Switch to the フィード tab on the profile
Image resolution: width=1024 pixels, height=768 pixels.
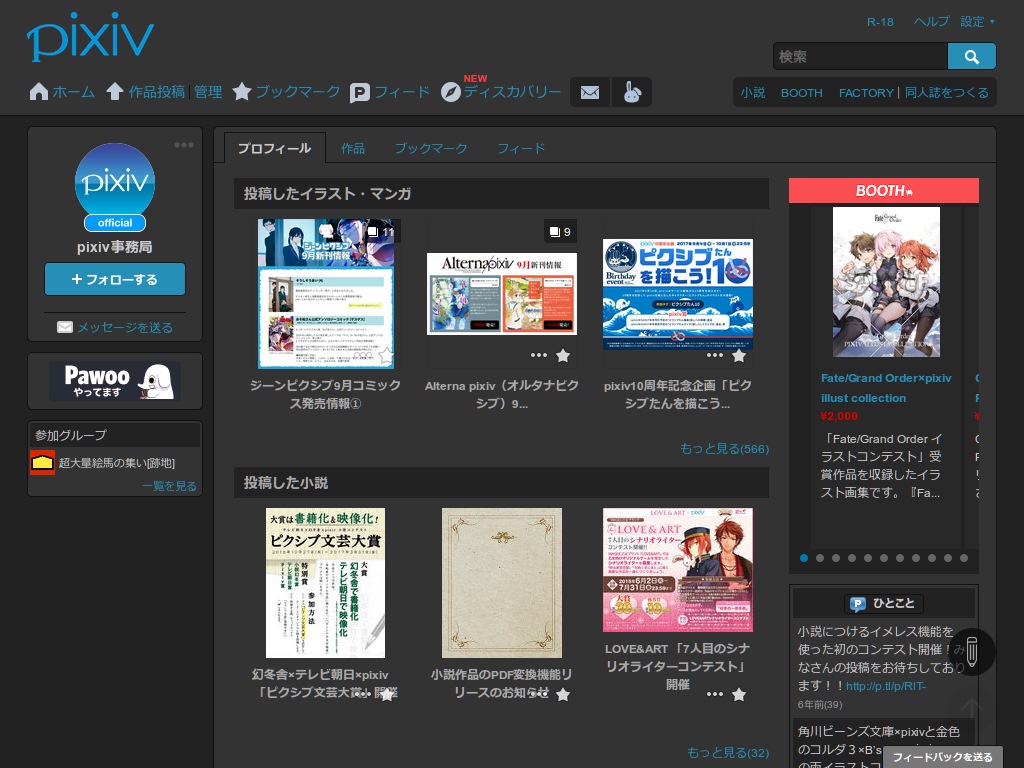521,148
